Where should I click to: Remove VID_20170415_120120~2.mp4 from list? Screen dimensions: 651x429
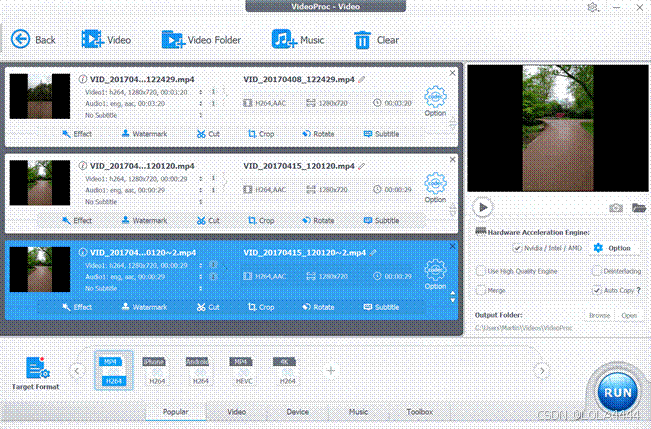click(x=453, y=246)
